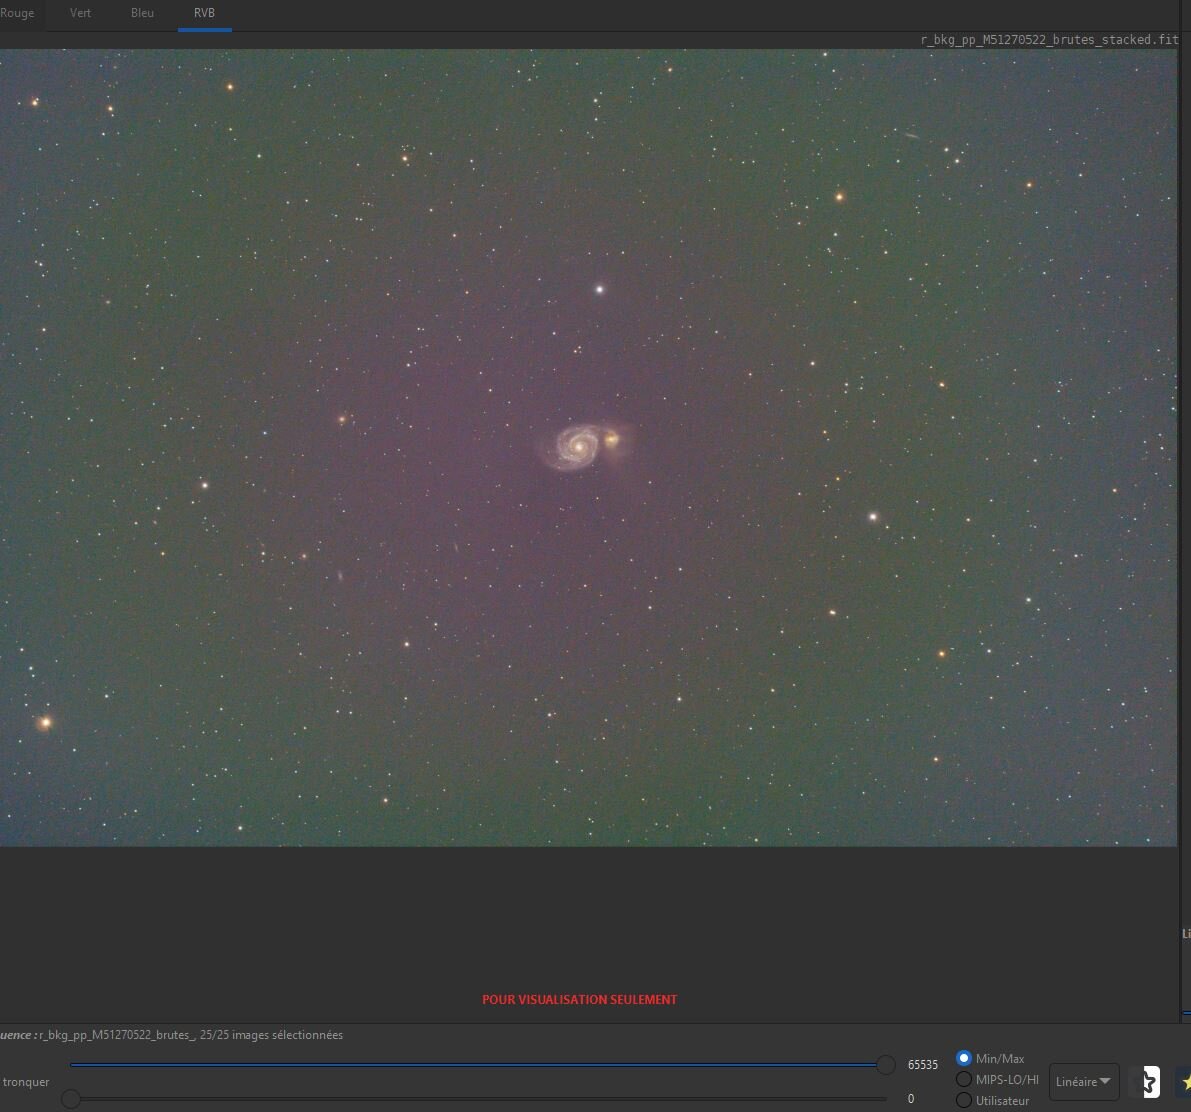Click the sequence name r_bkg_pp_M51270522_brutes_ text
Viewport: 1191px width, 1112px height.
point(118,1035)
